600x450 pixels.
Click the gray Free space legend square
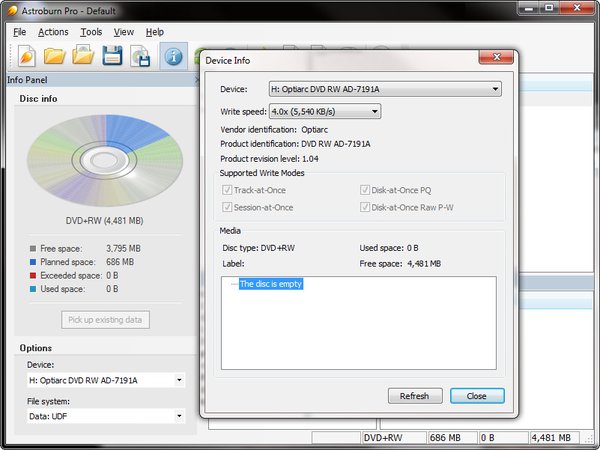33,249
